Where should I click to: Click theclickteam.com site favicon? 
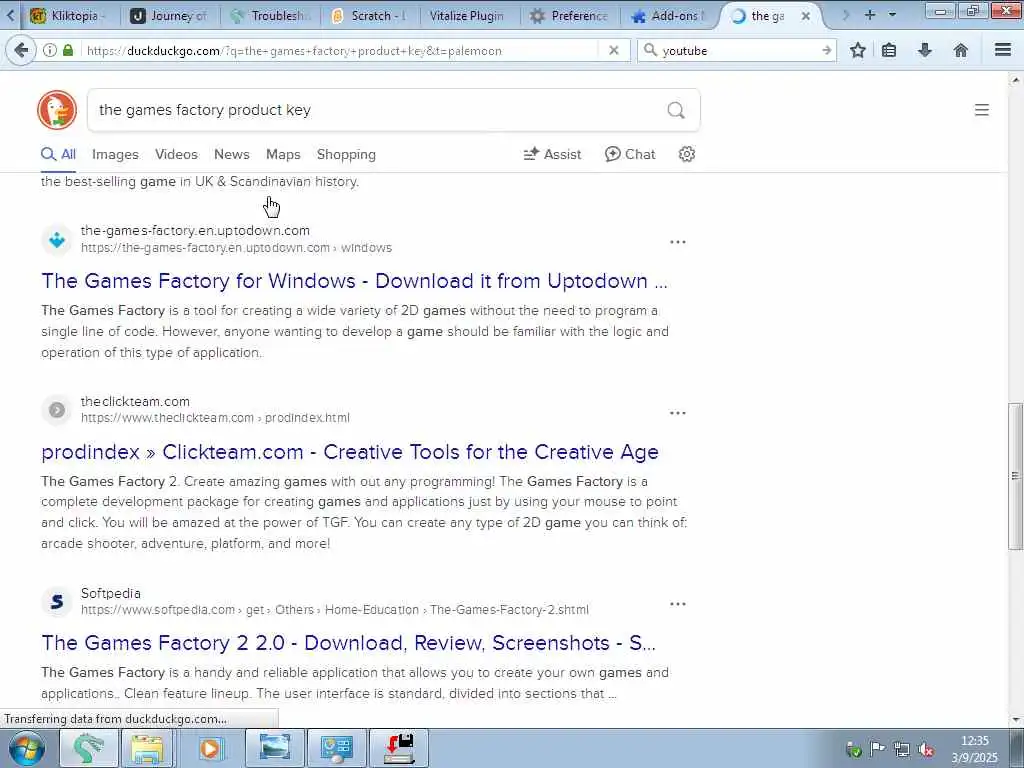click(57, 410)
